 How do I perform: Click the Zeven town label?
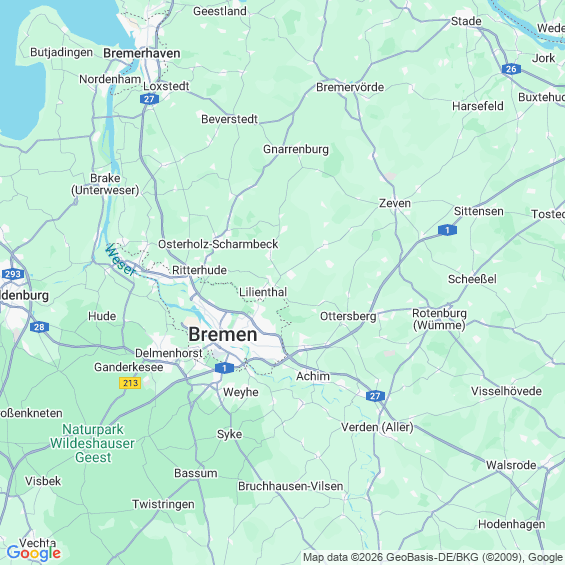(395, 203)
